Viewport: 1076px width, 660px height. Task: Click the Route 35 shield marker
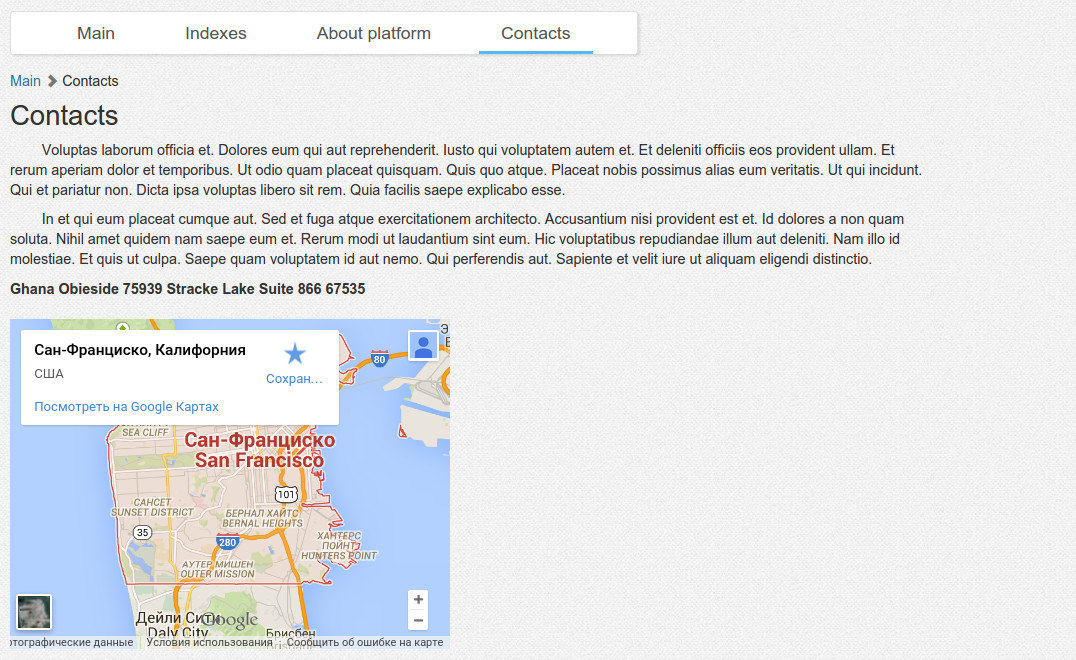click(143, 532)
